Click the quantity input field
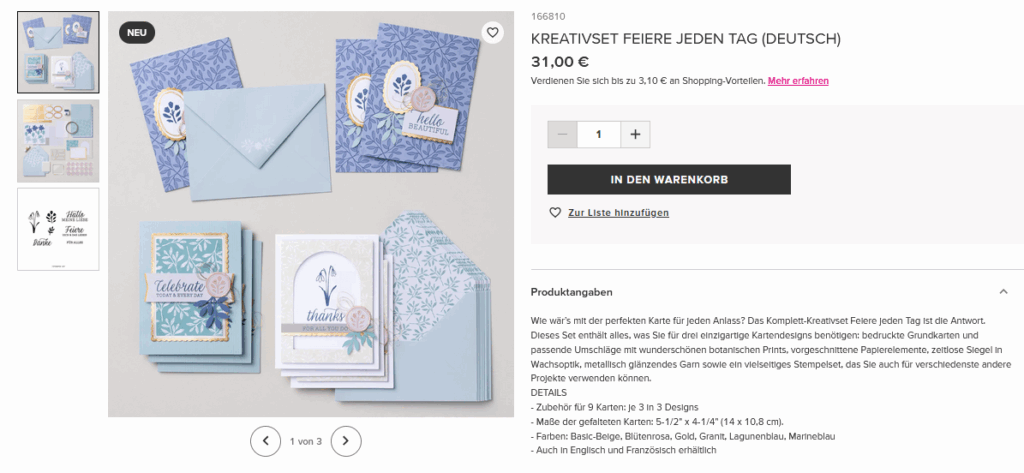 (599, 135)
